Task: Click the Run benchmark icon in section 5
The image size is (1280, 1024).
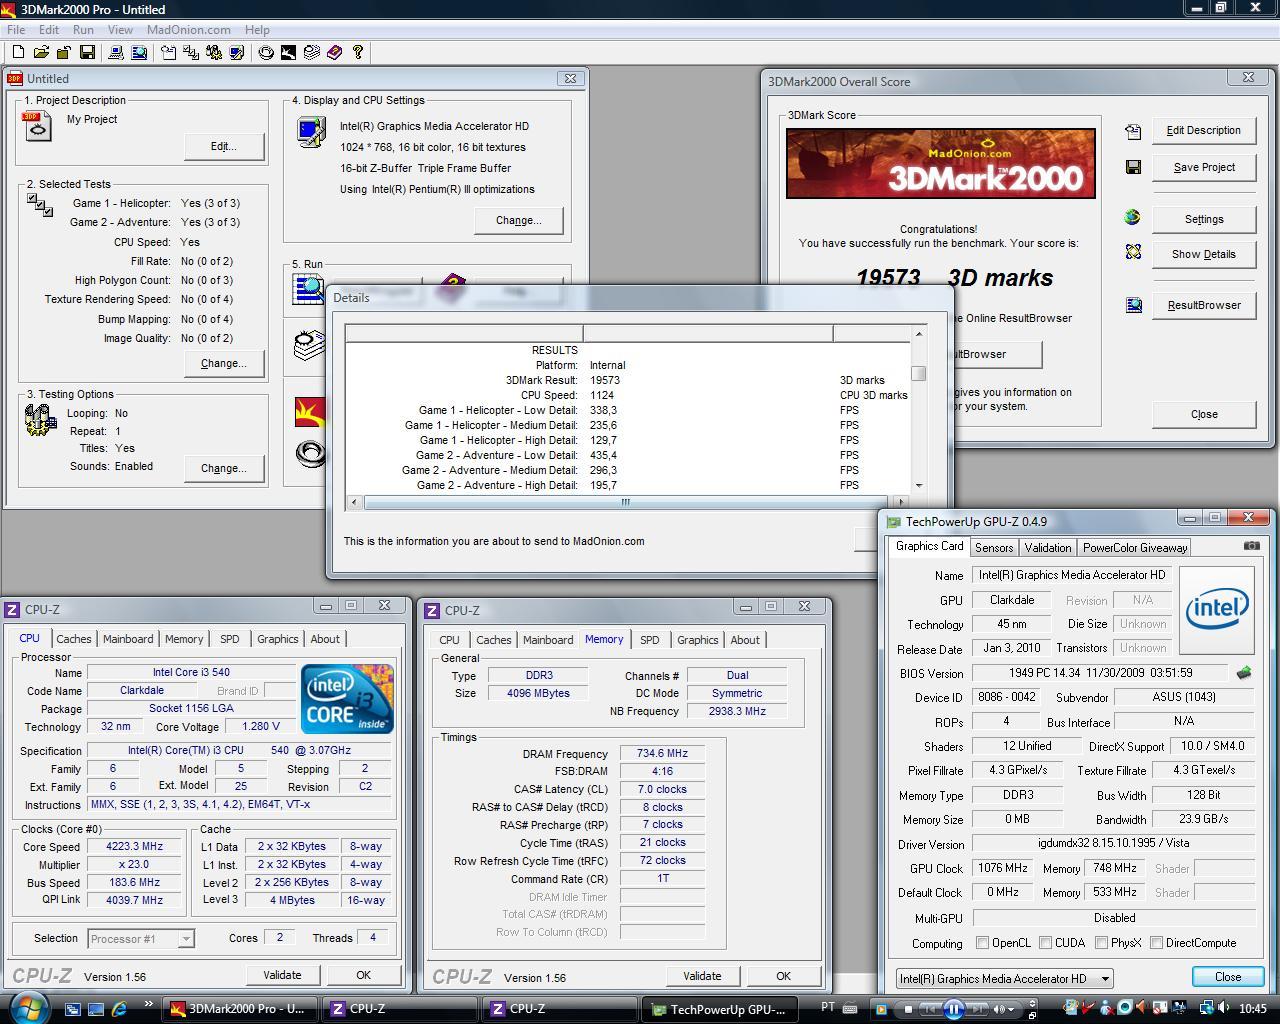Action: click(308, 288)
